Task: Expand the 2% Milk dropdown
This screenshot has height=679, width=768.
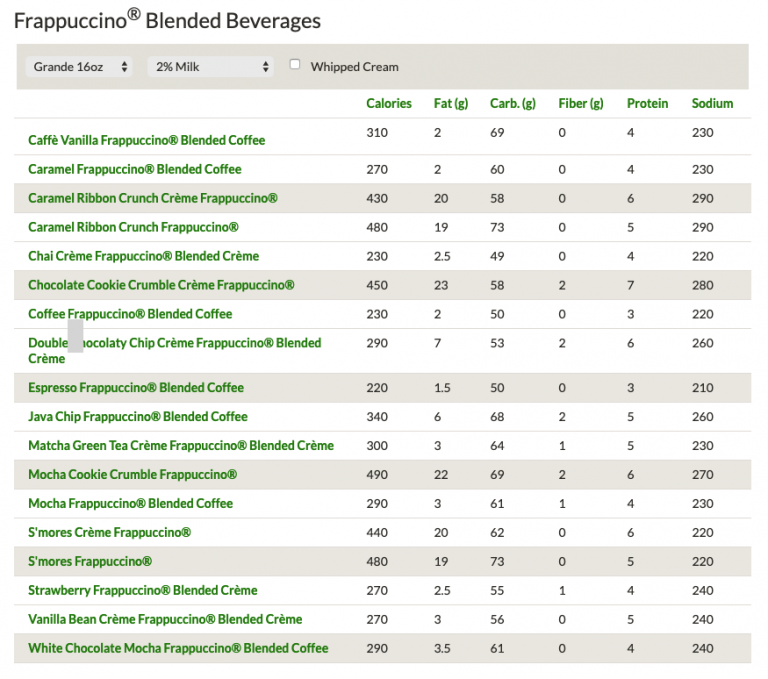Action: 211,67
